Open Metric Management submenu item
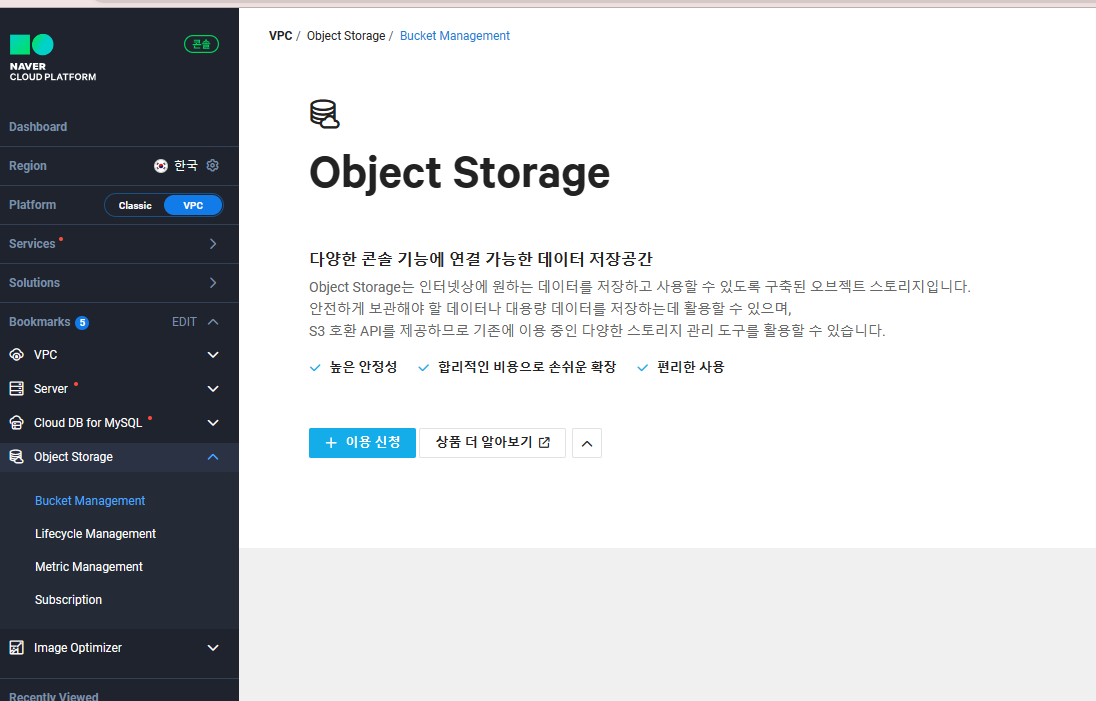 click(x=89, y=567)
